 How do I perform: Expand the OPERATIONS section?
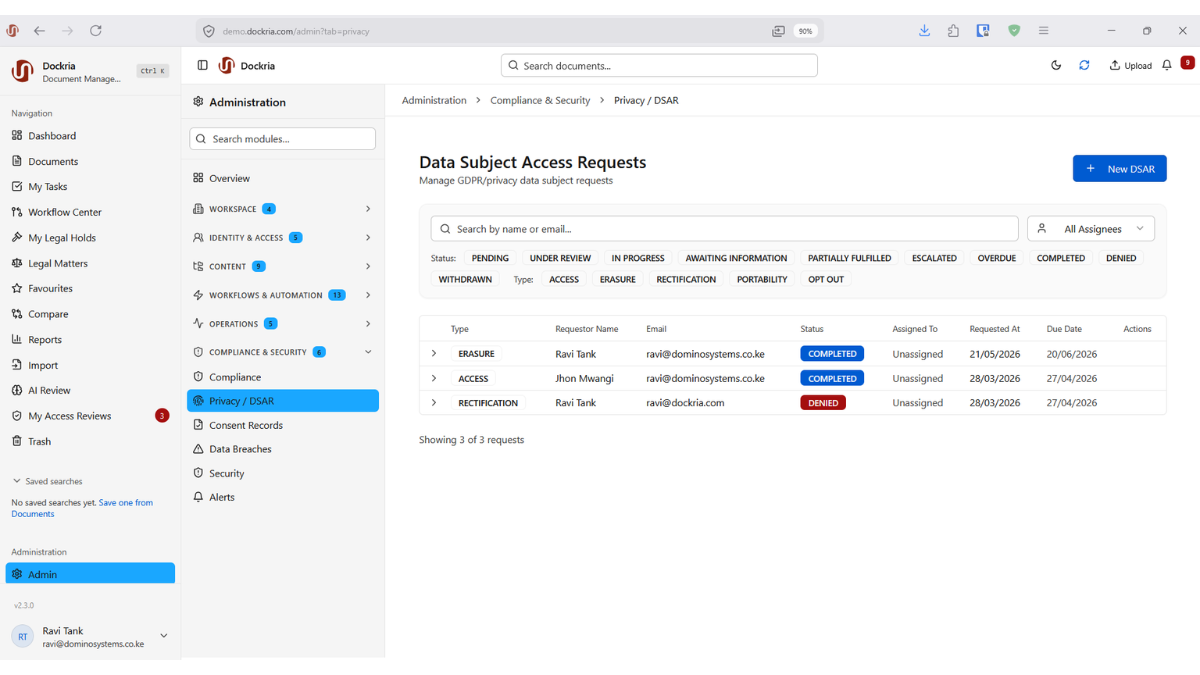pyautogui.click(x=282, y=324)
